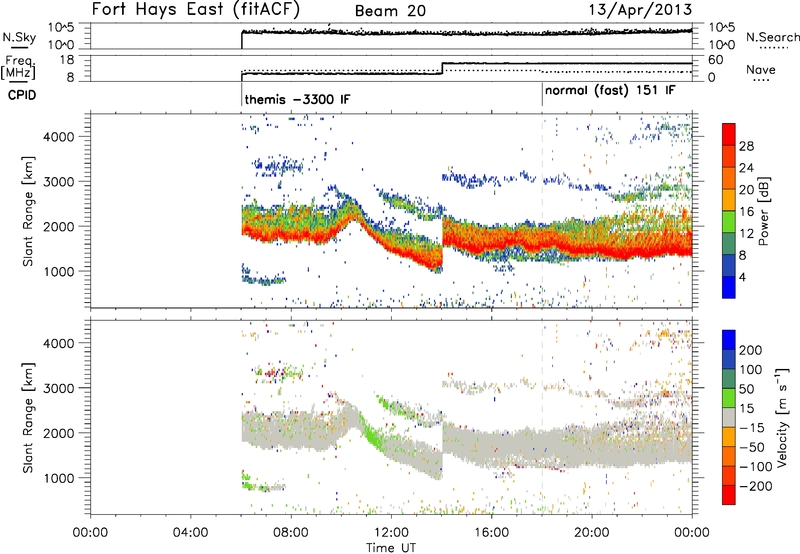Viewport: 800px width, 554px height.
Task: Click the '12:00' time tick label
Action: point(391,533)
